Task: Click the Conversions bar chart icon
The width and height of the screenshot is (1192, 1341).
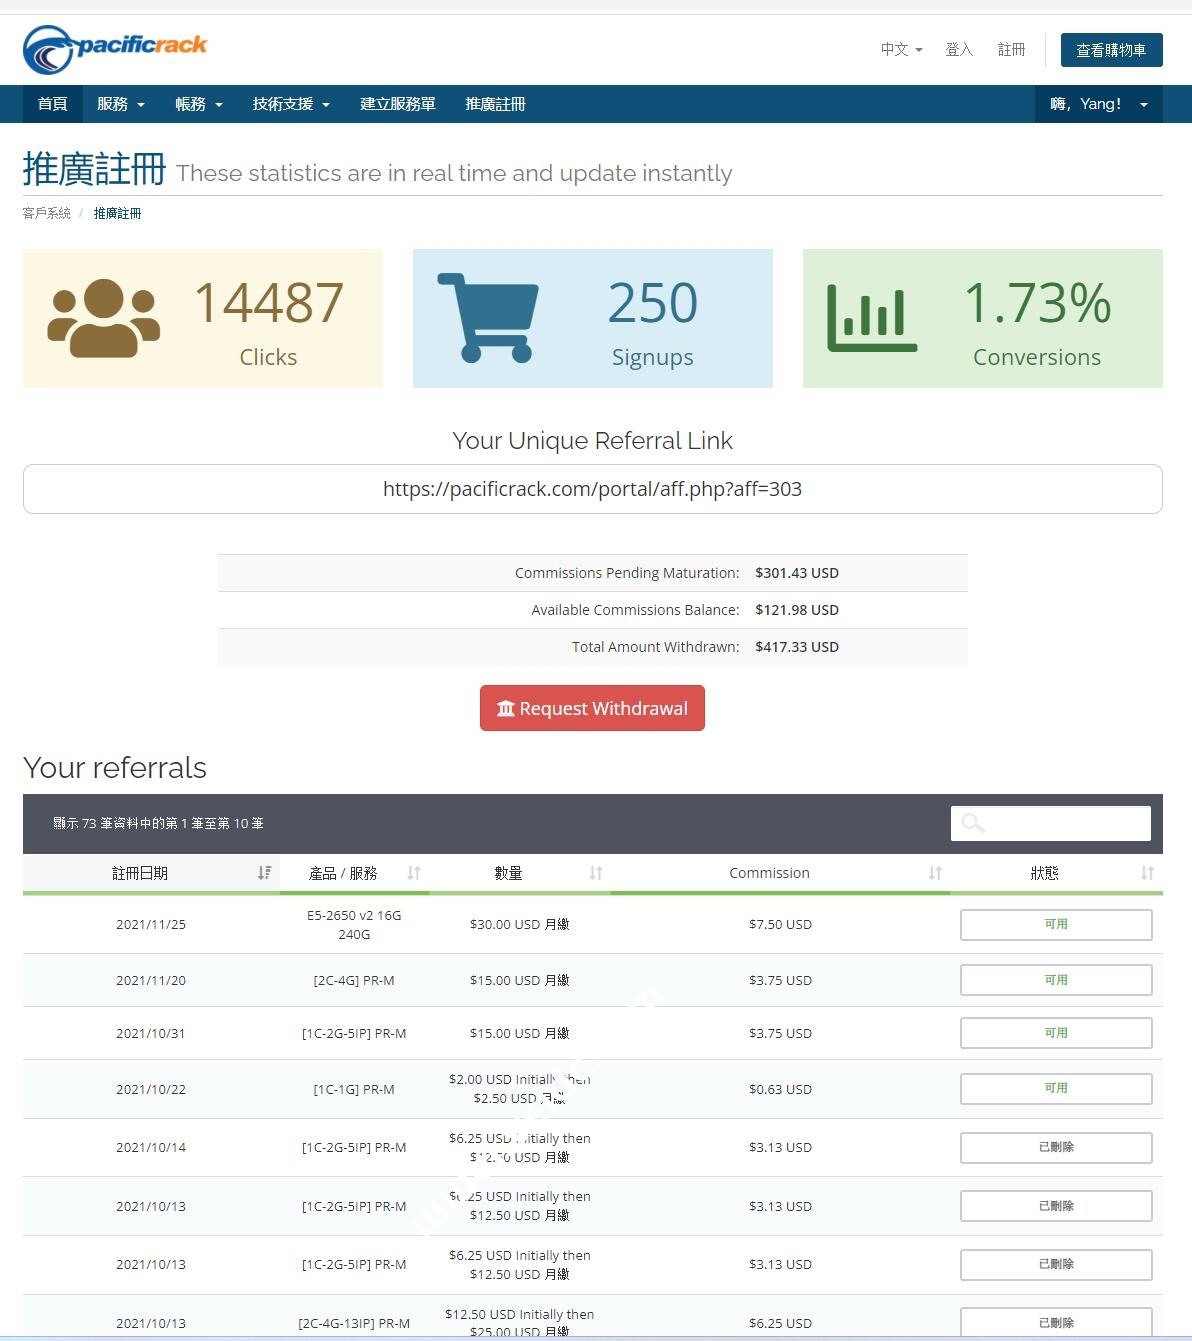Action: tap(871, 318)
